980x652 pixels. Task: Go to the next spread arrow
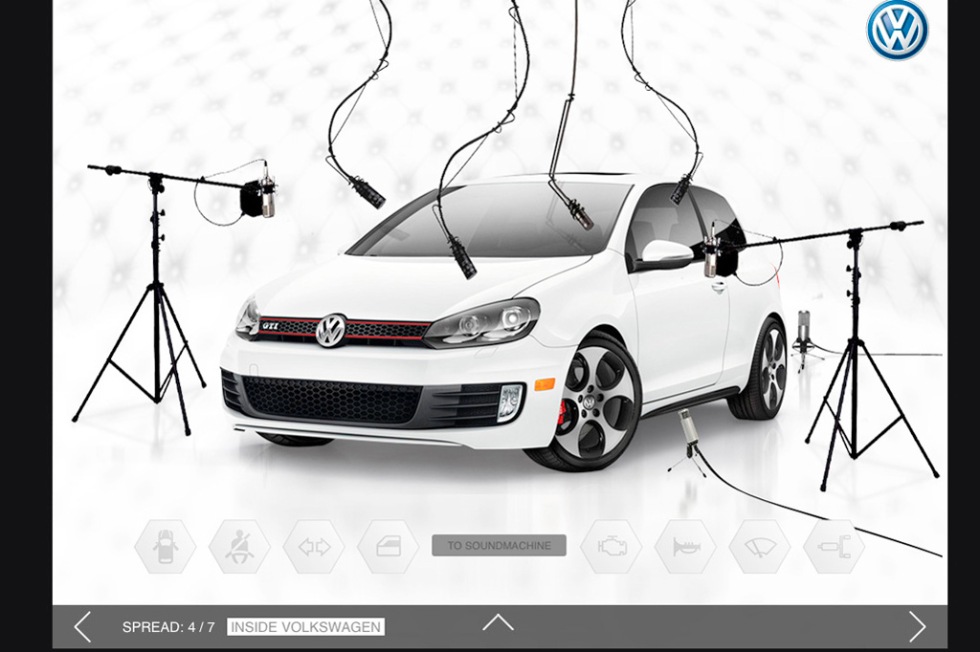[x=916, y=627]
